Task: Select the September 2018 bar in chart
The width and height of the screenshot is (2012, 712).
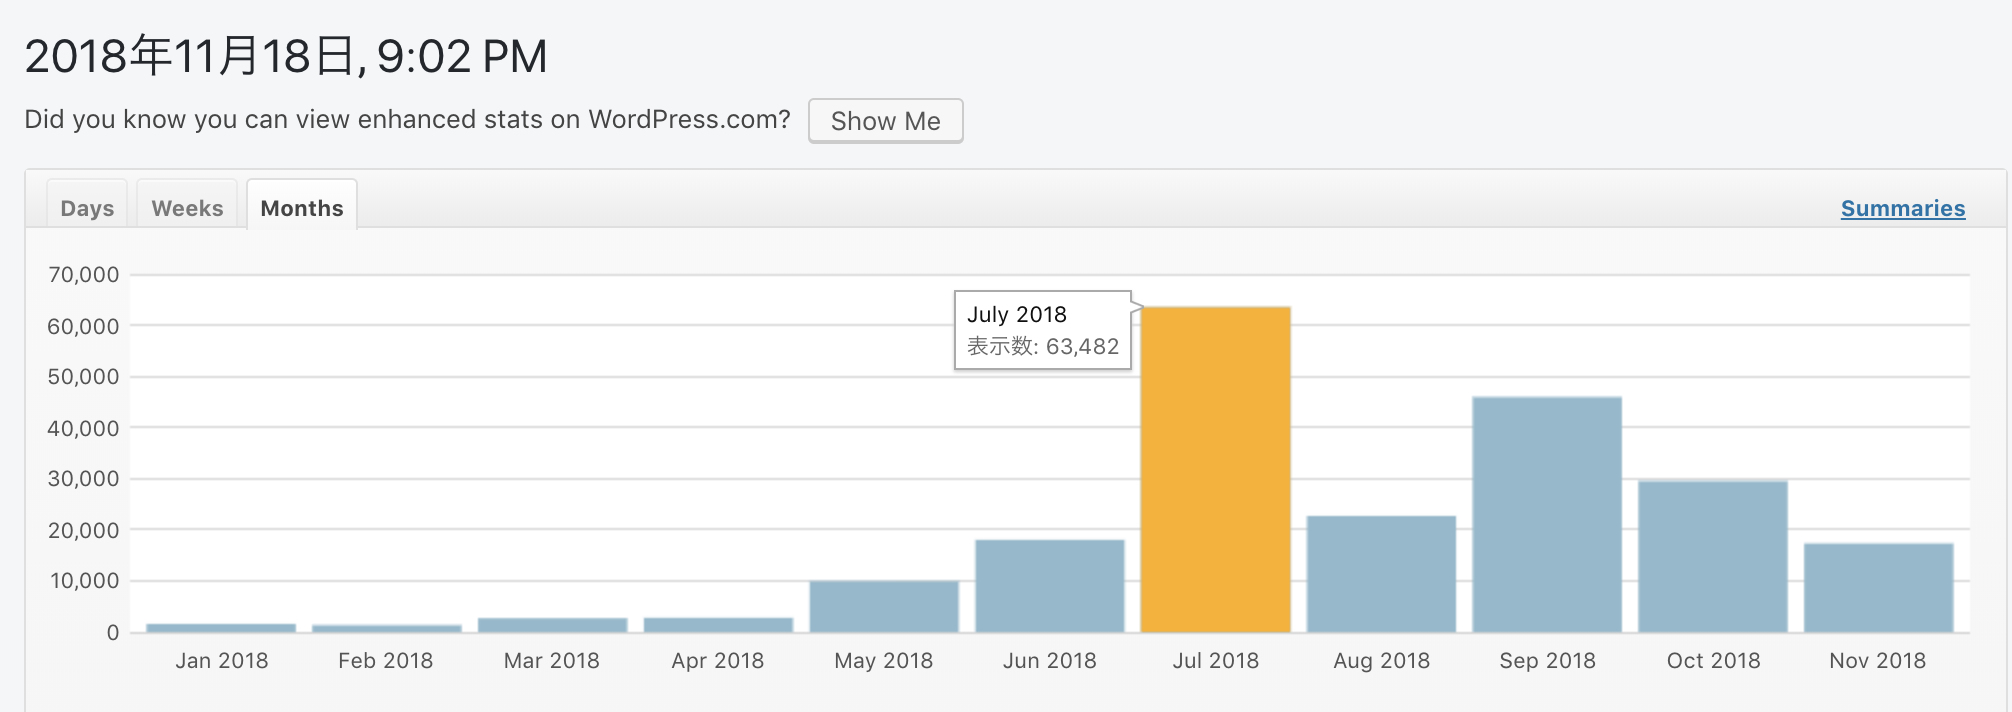Action: click(x=1547, y=515)
